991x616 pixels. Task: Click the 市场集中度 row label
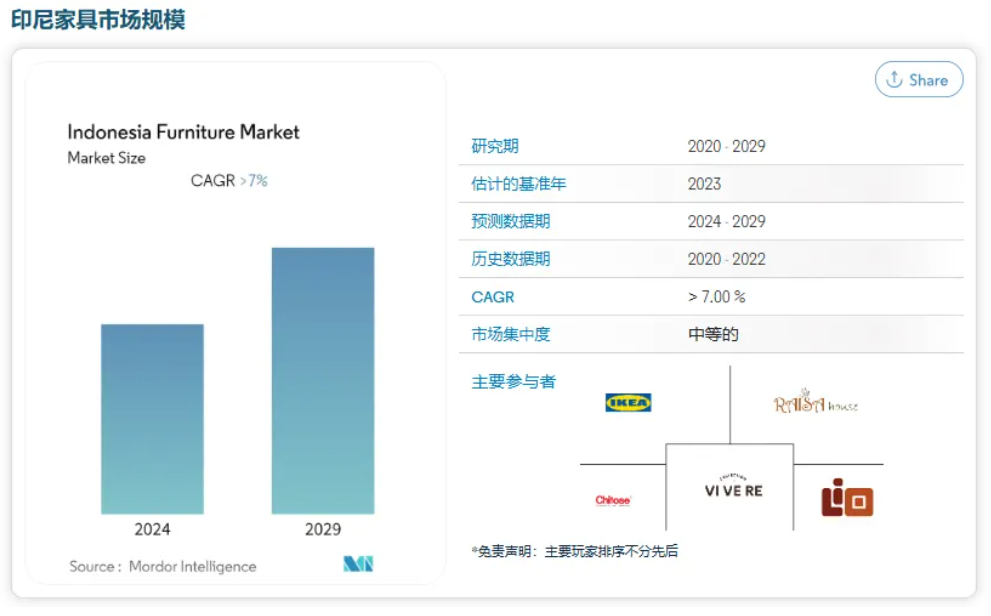click(511, 334)
